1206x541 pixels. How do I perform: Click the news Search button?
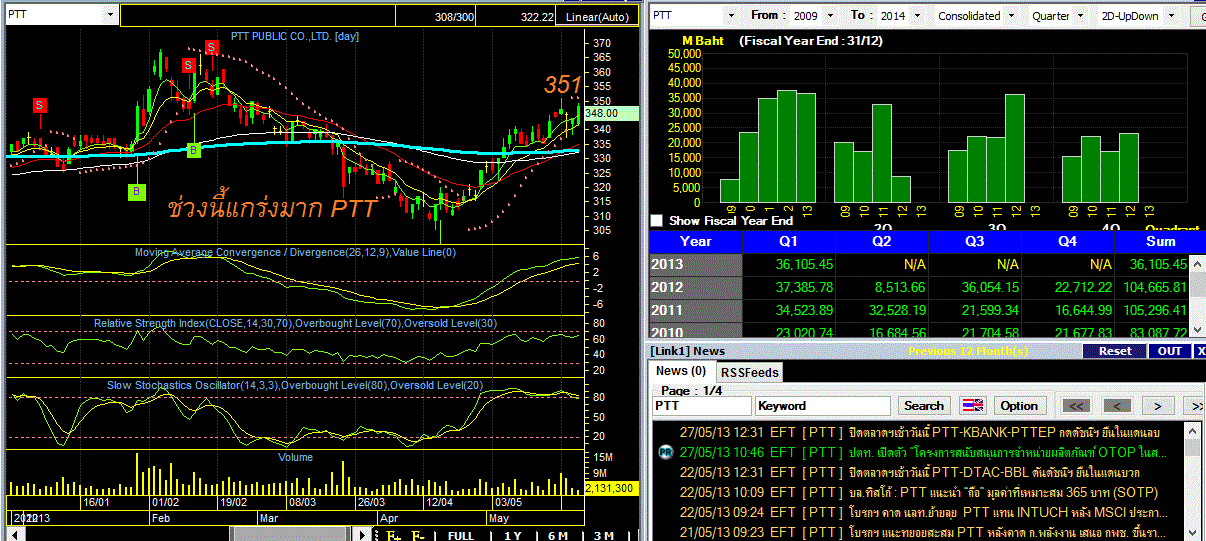924,405
